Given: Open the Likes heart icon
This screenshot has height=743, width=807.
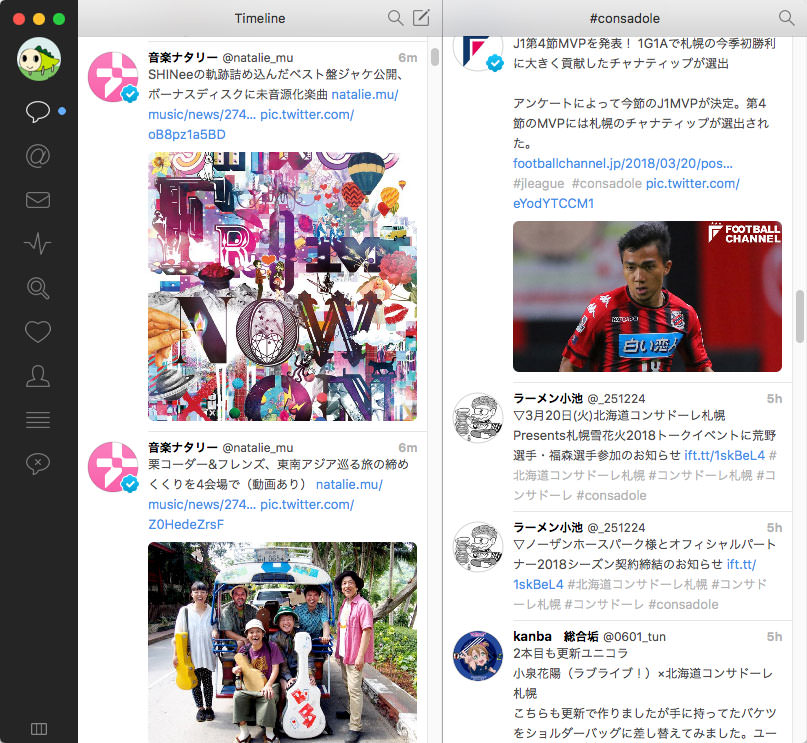Looking at the screenshot, I should 38,332.
